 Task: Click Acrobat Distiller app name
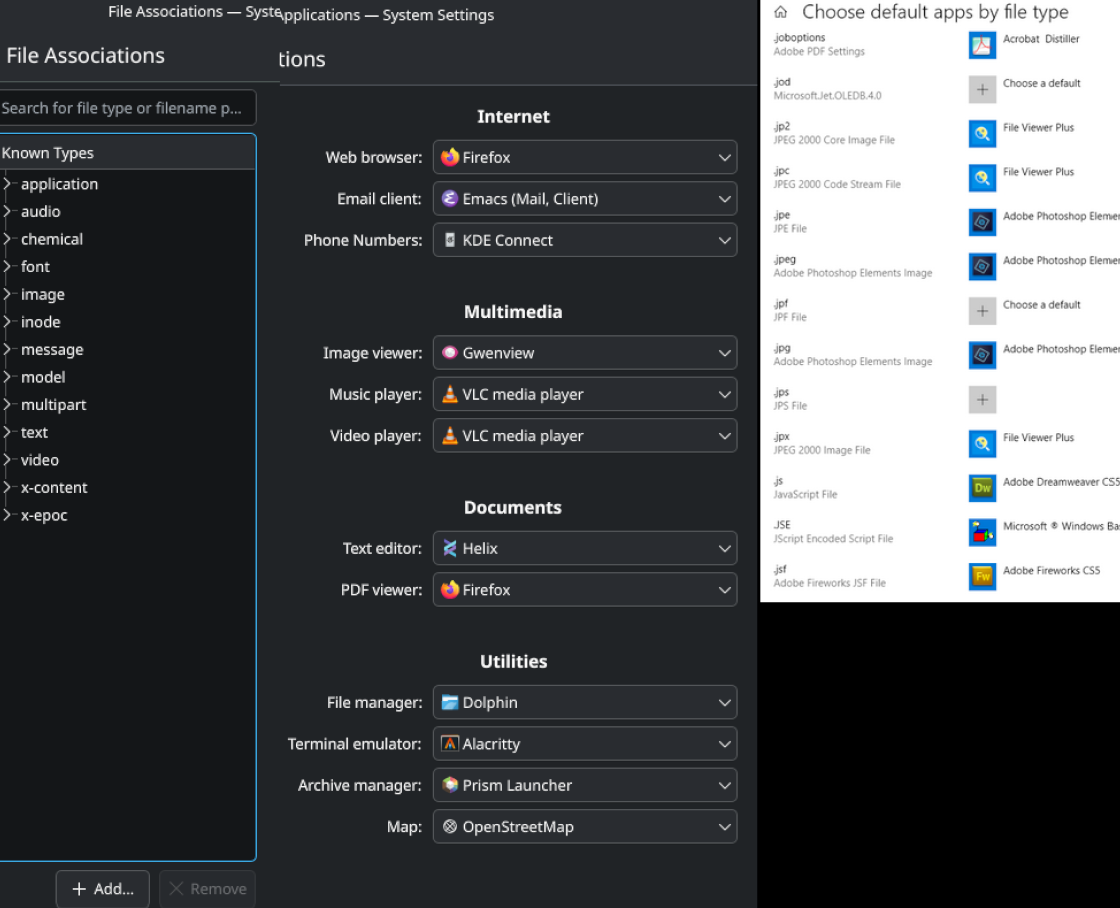(1041, 39)
